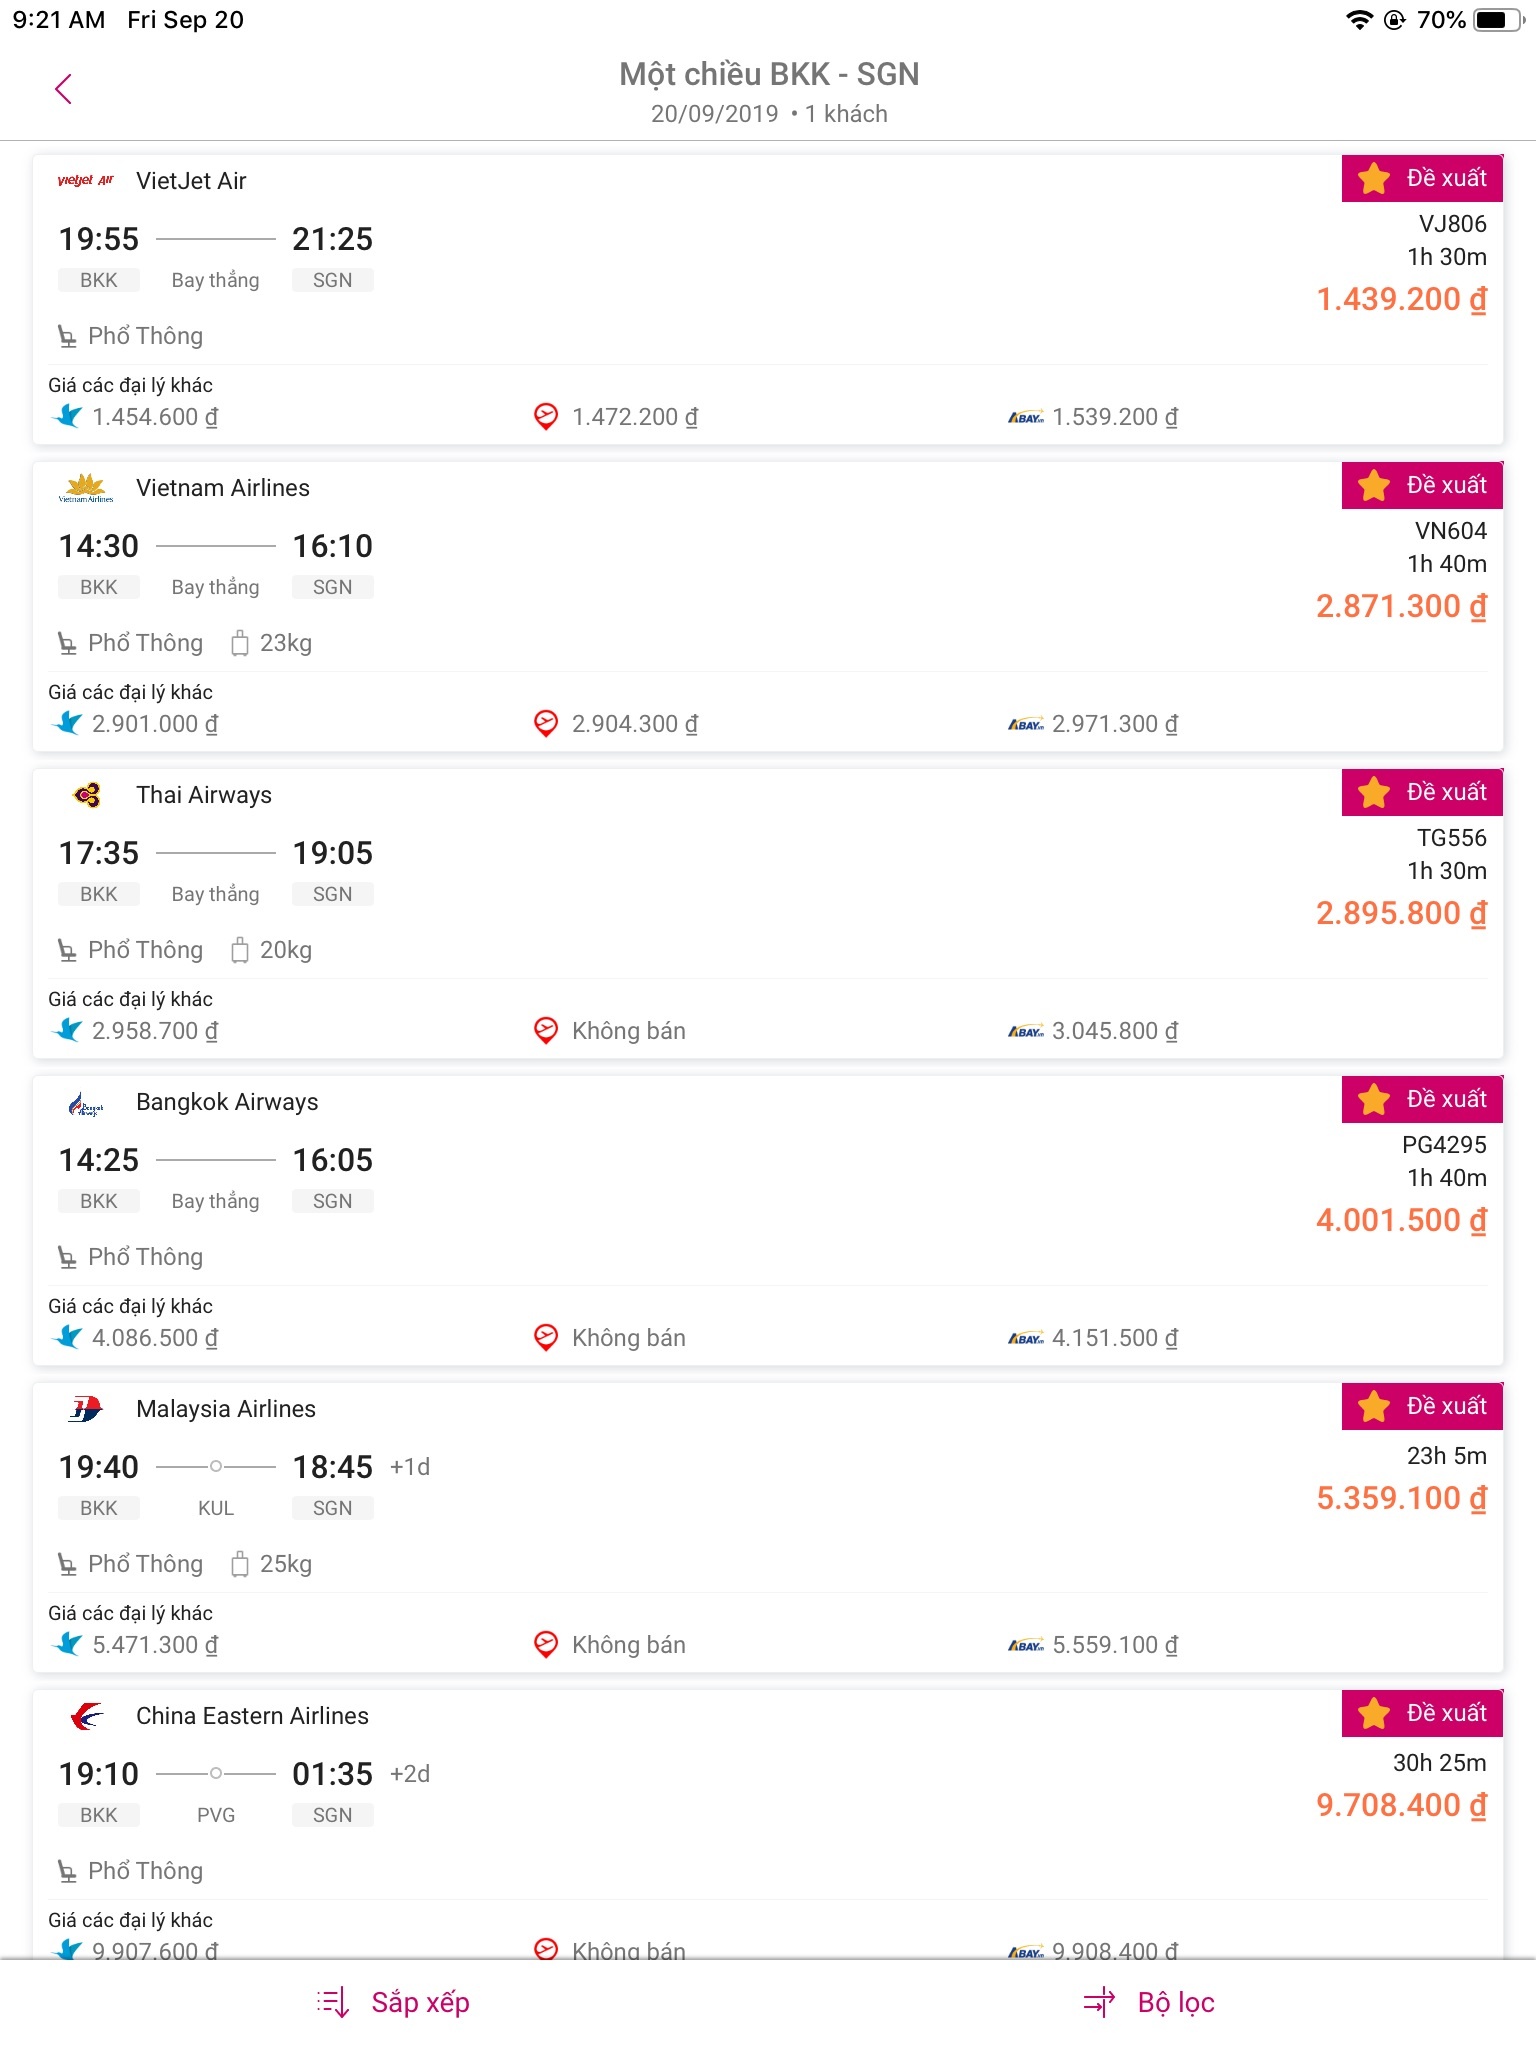Select Vietnam Airlines price 2.871.300 đ
The width and height of the screenshot is (1536, 2048).
pos(1401,606)
